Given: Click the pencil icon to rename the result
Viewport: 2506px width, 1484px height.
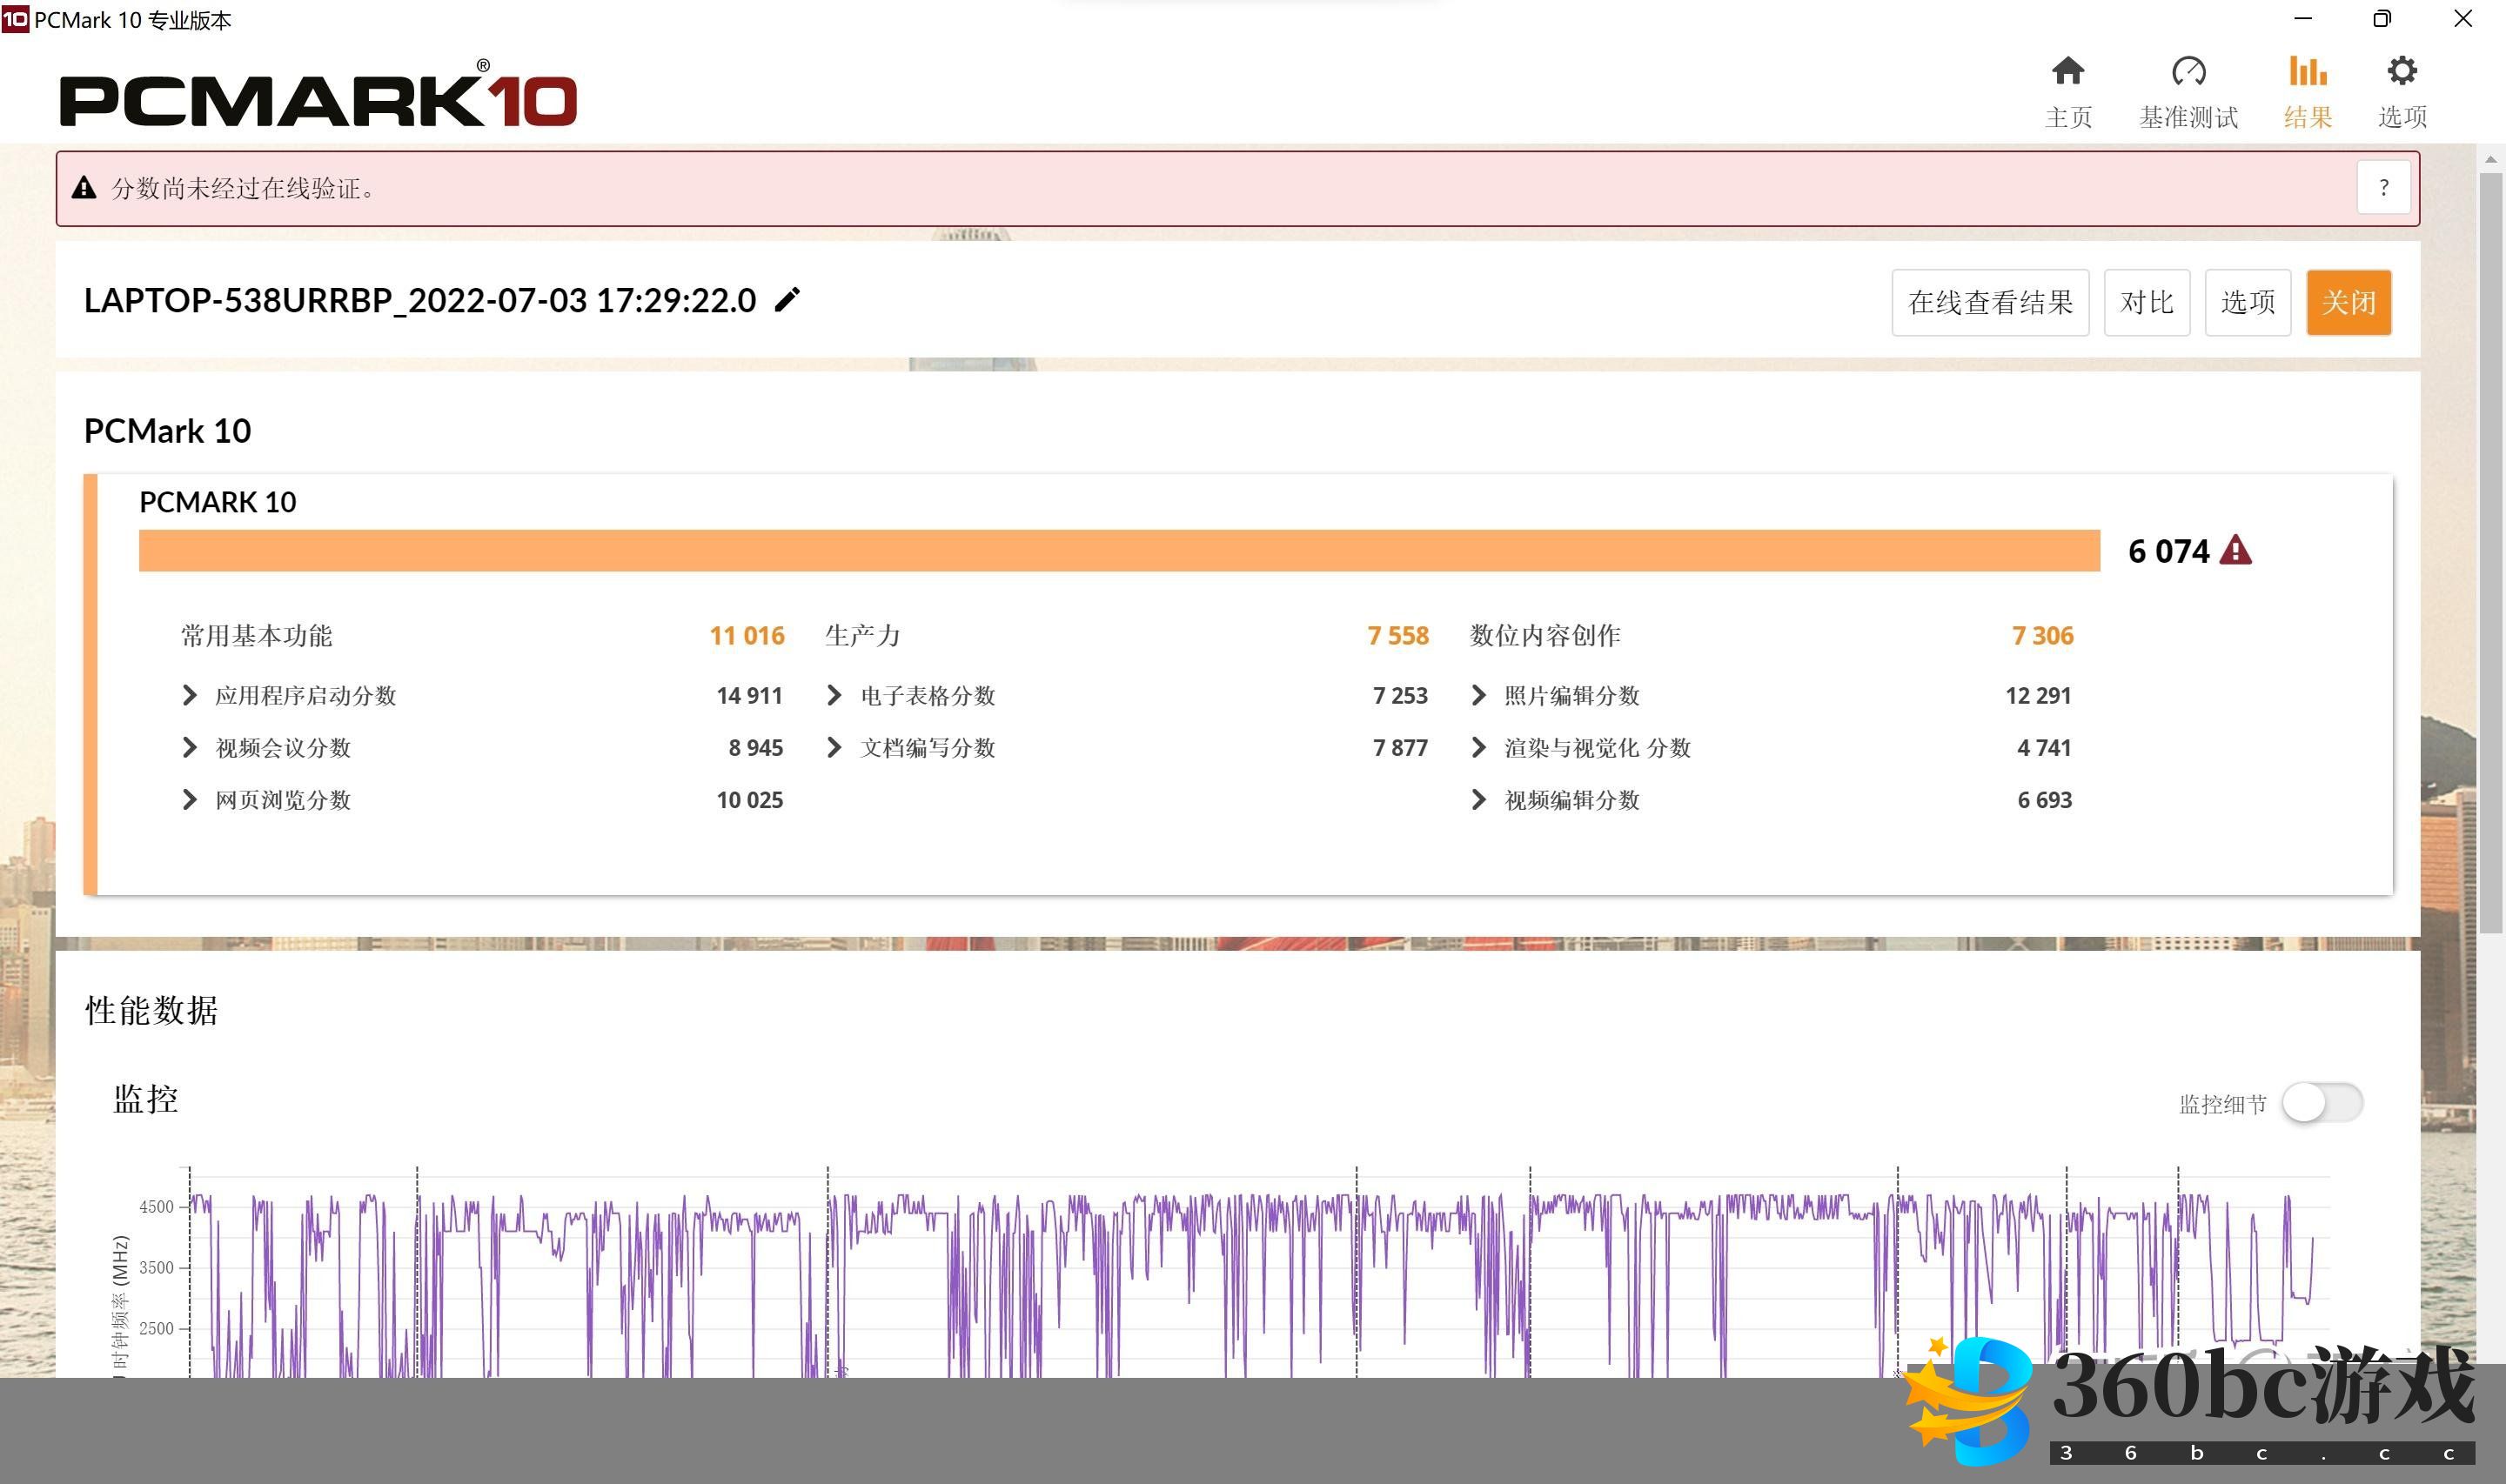Looking at the screenshot, I should (788, 300).
